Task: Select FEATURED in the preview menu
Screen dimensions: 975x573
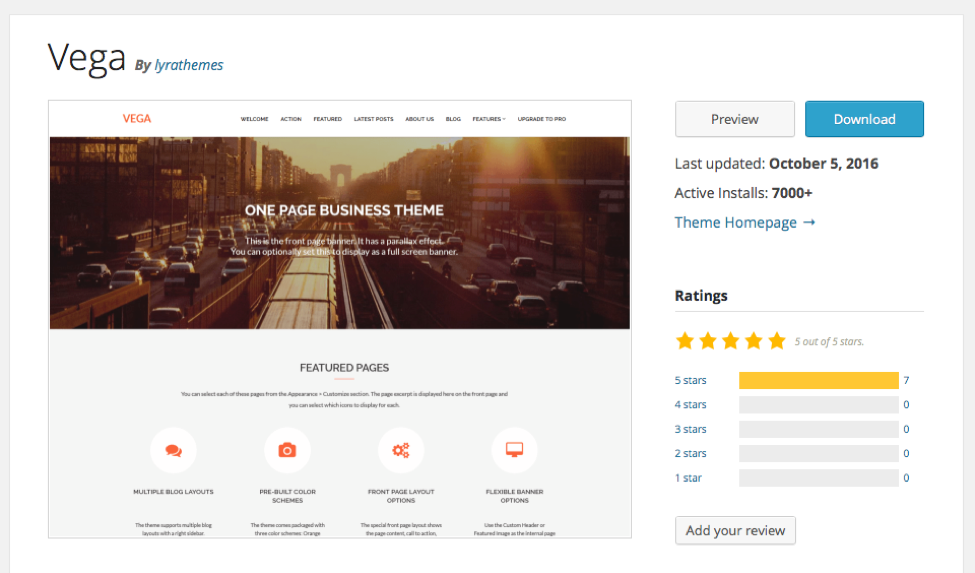Action: point(328,119)
